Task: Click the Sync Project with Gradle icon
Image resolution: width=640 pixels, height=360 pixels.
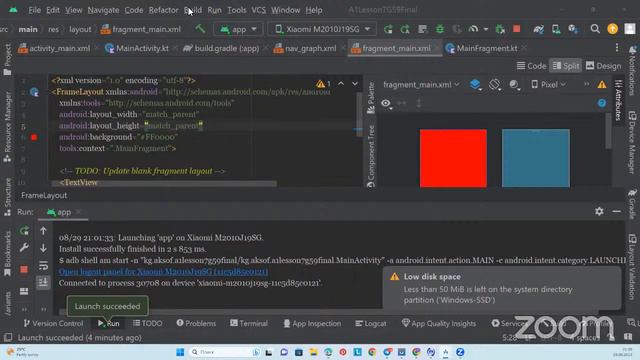Action: pos(538,29)
